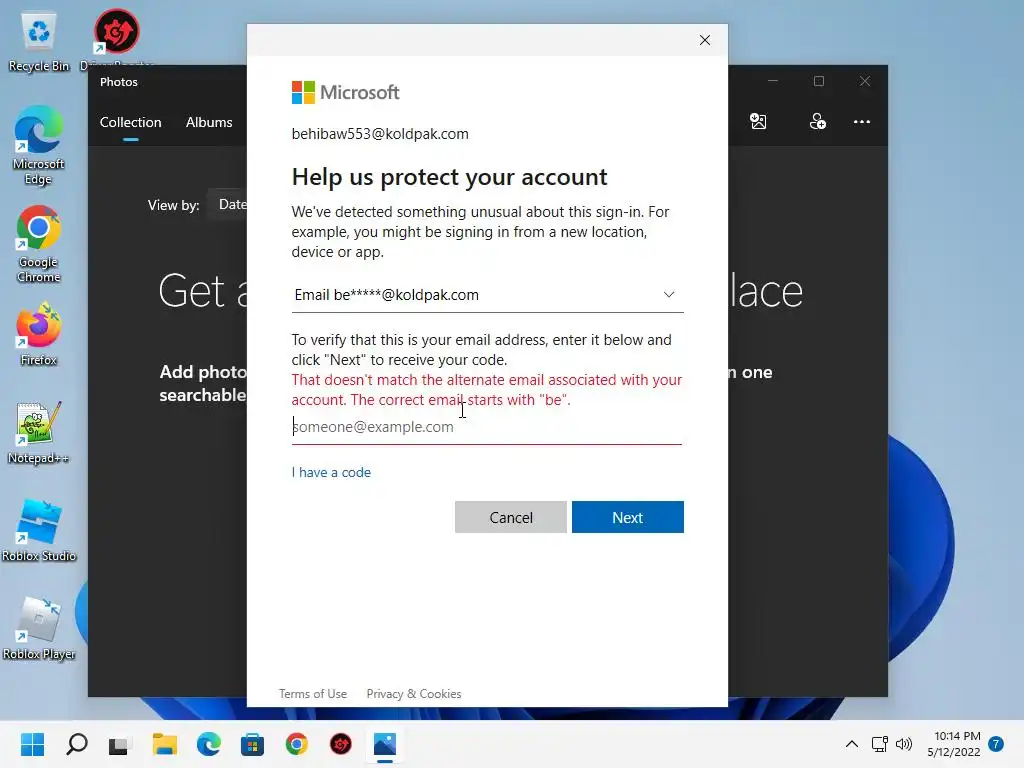
Task: Open File Explorer from taskbar
Action: click(x=165, y=744)
